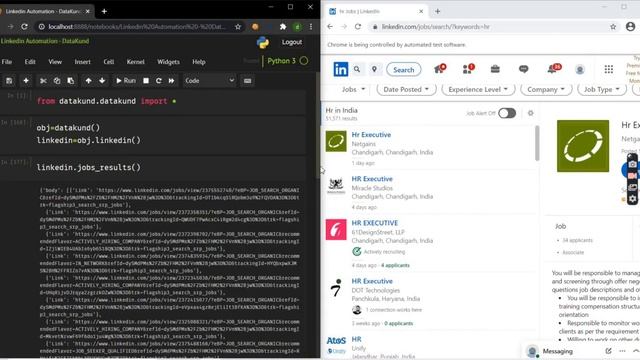Copy selected cells in Jupyter toolbar
The width and height of the screenshot is (640, 360).
(x=57, y=81)
